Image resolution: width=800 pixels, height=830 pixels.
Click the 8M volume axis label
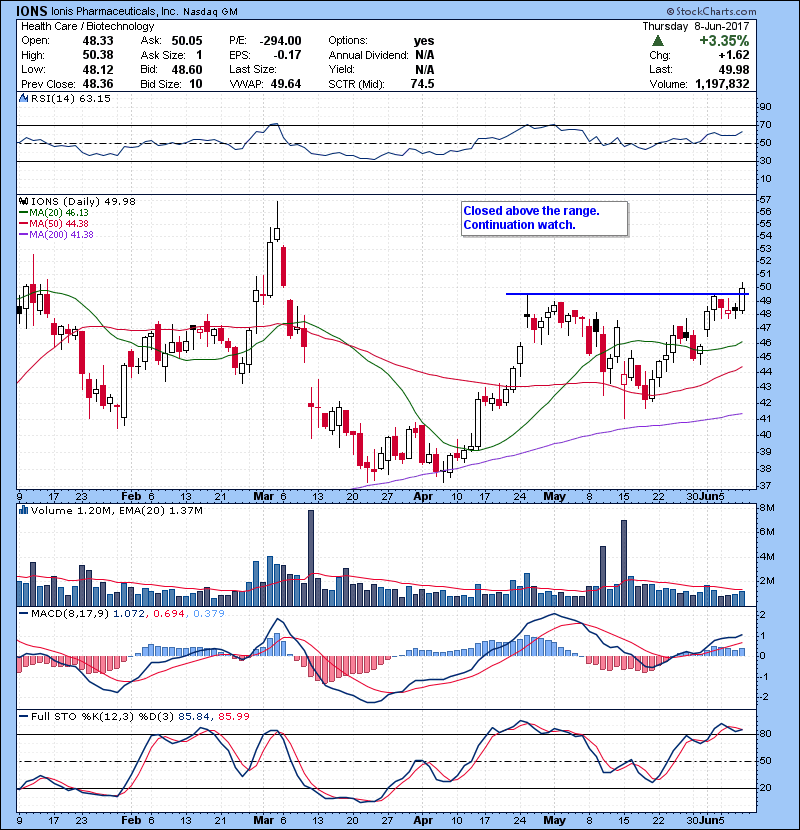(768, 508)
